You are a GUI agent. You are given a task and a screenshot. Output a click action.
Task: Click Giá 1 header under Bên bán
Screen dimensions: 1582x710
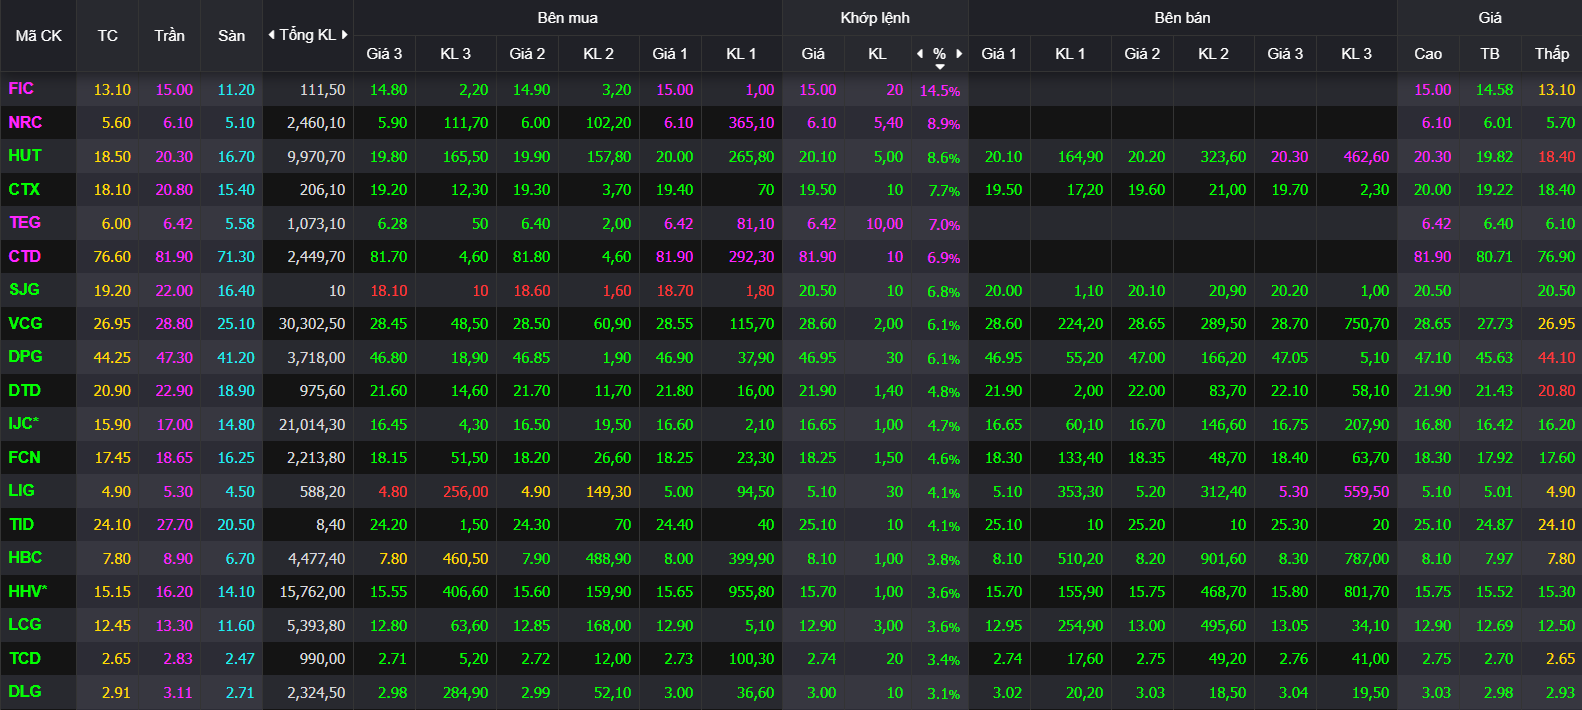[x=998, y=54]
